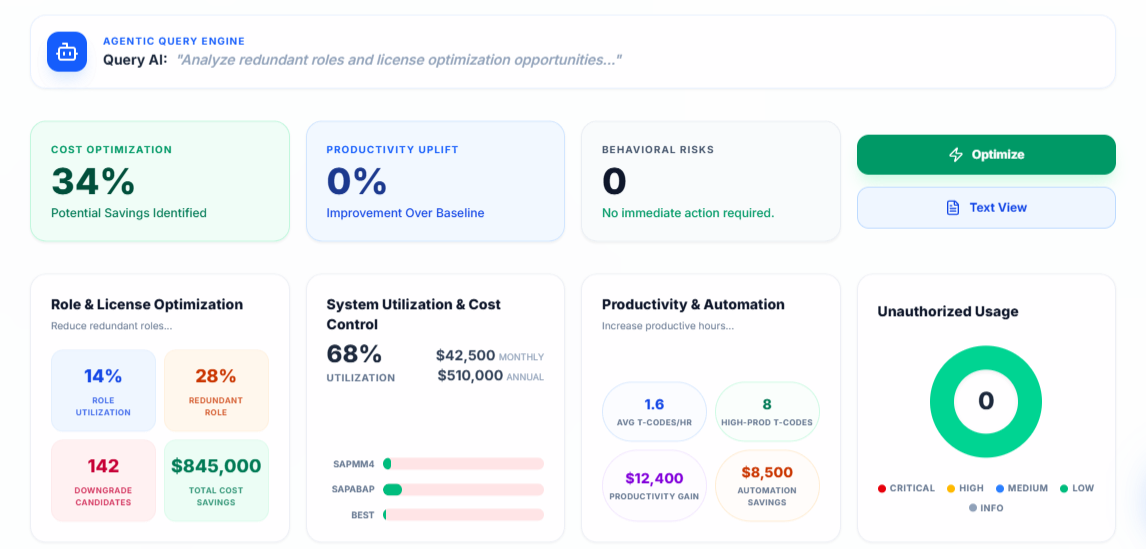Type in the Query AI input field
Image resolution: width=1146 pixels, height=549 pixels.
coord(400,60)
